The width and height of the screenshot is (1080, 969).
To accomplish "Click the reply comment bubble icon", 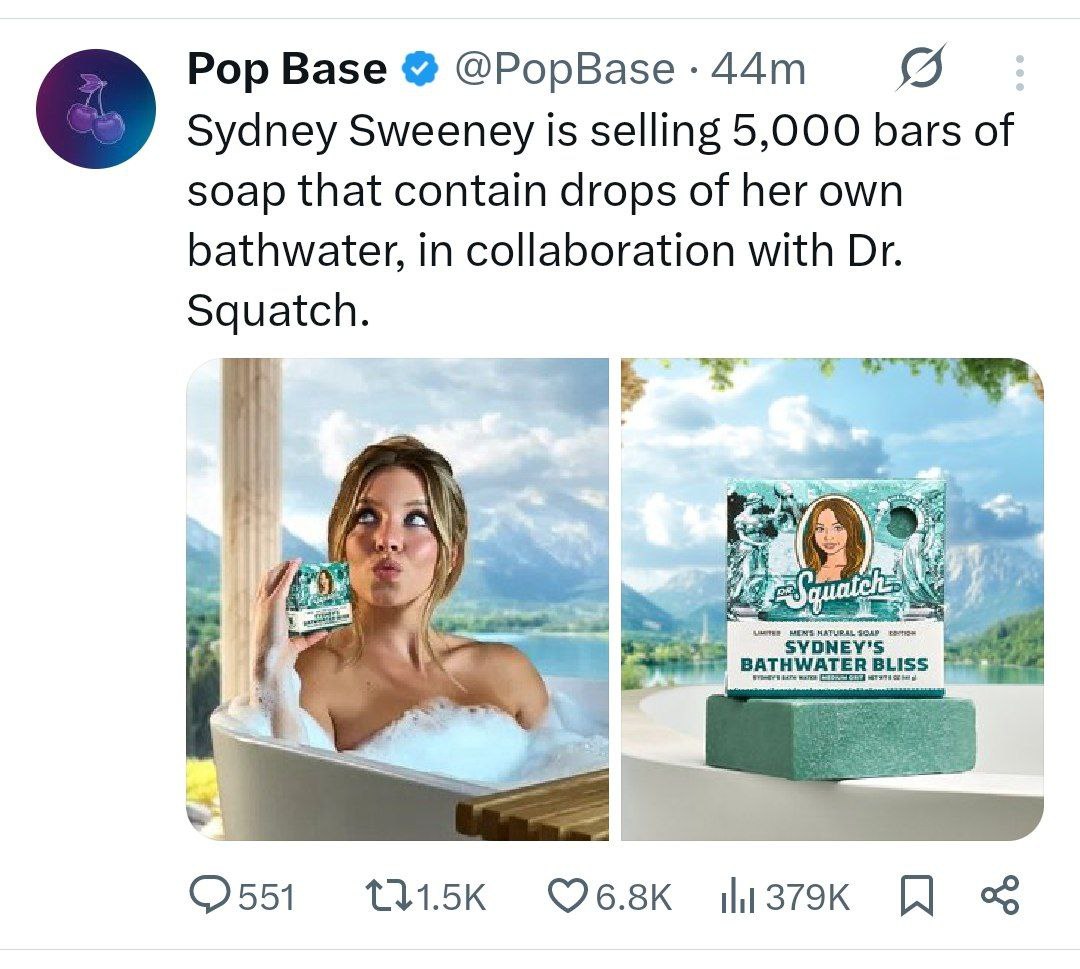I will tap(209, 895).
